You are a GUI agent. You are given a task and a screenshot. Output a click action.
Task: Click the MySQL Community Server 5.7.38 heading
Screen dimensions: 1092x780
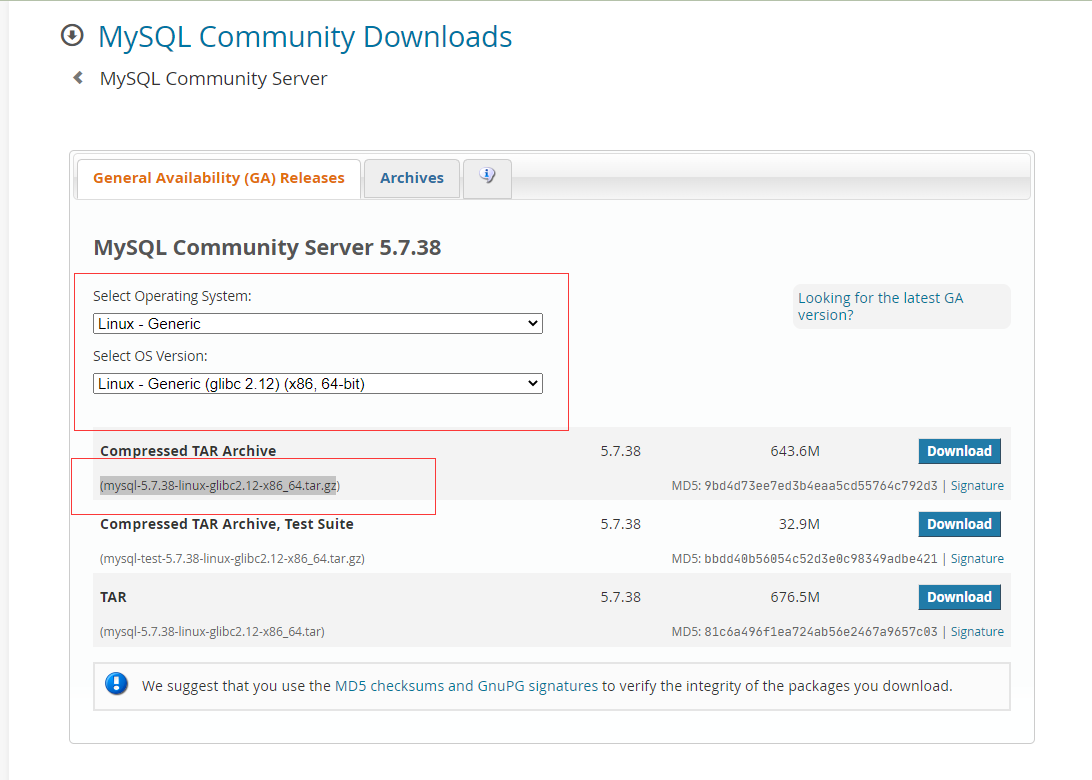pyautogui.click(x=267, y=248)
